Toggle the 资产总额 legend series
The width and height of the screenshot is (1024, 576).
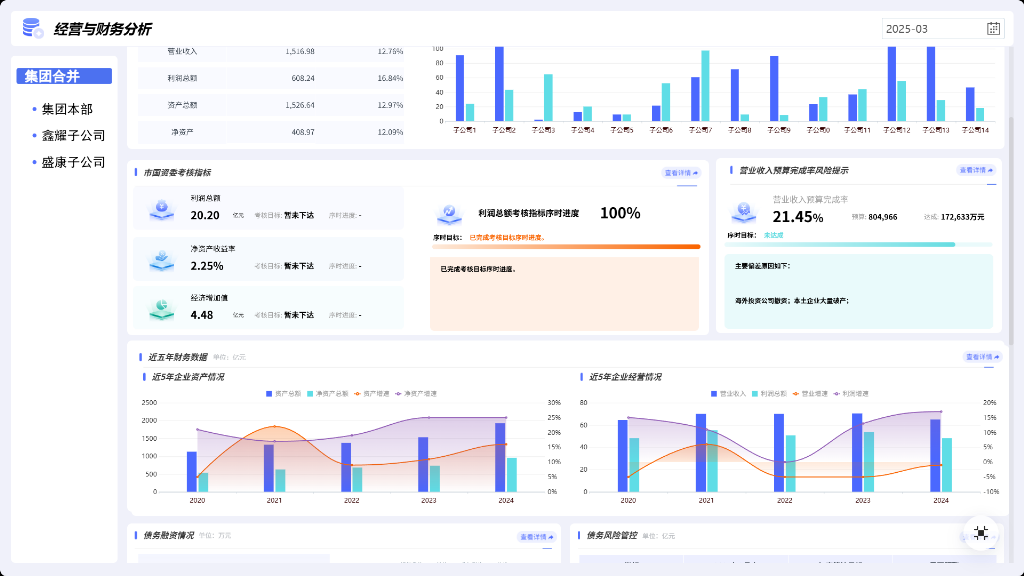[283, 394]
